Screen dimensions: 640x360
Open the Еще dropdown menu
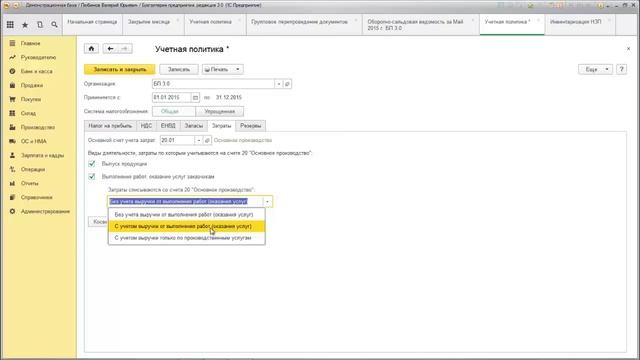[595, 69]
